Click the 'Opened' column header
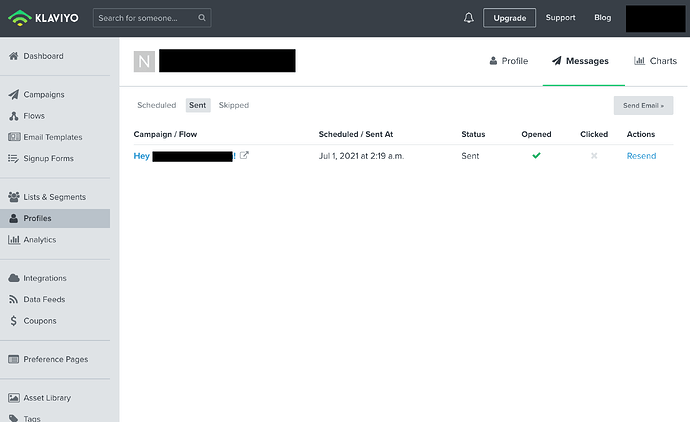The height and width of the screenshot is (422, 690). pos(536,134)
